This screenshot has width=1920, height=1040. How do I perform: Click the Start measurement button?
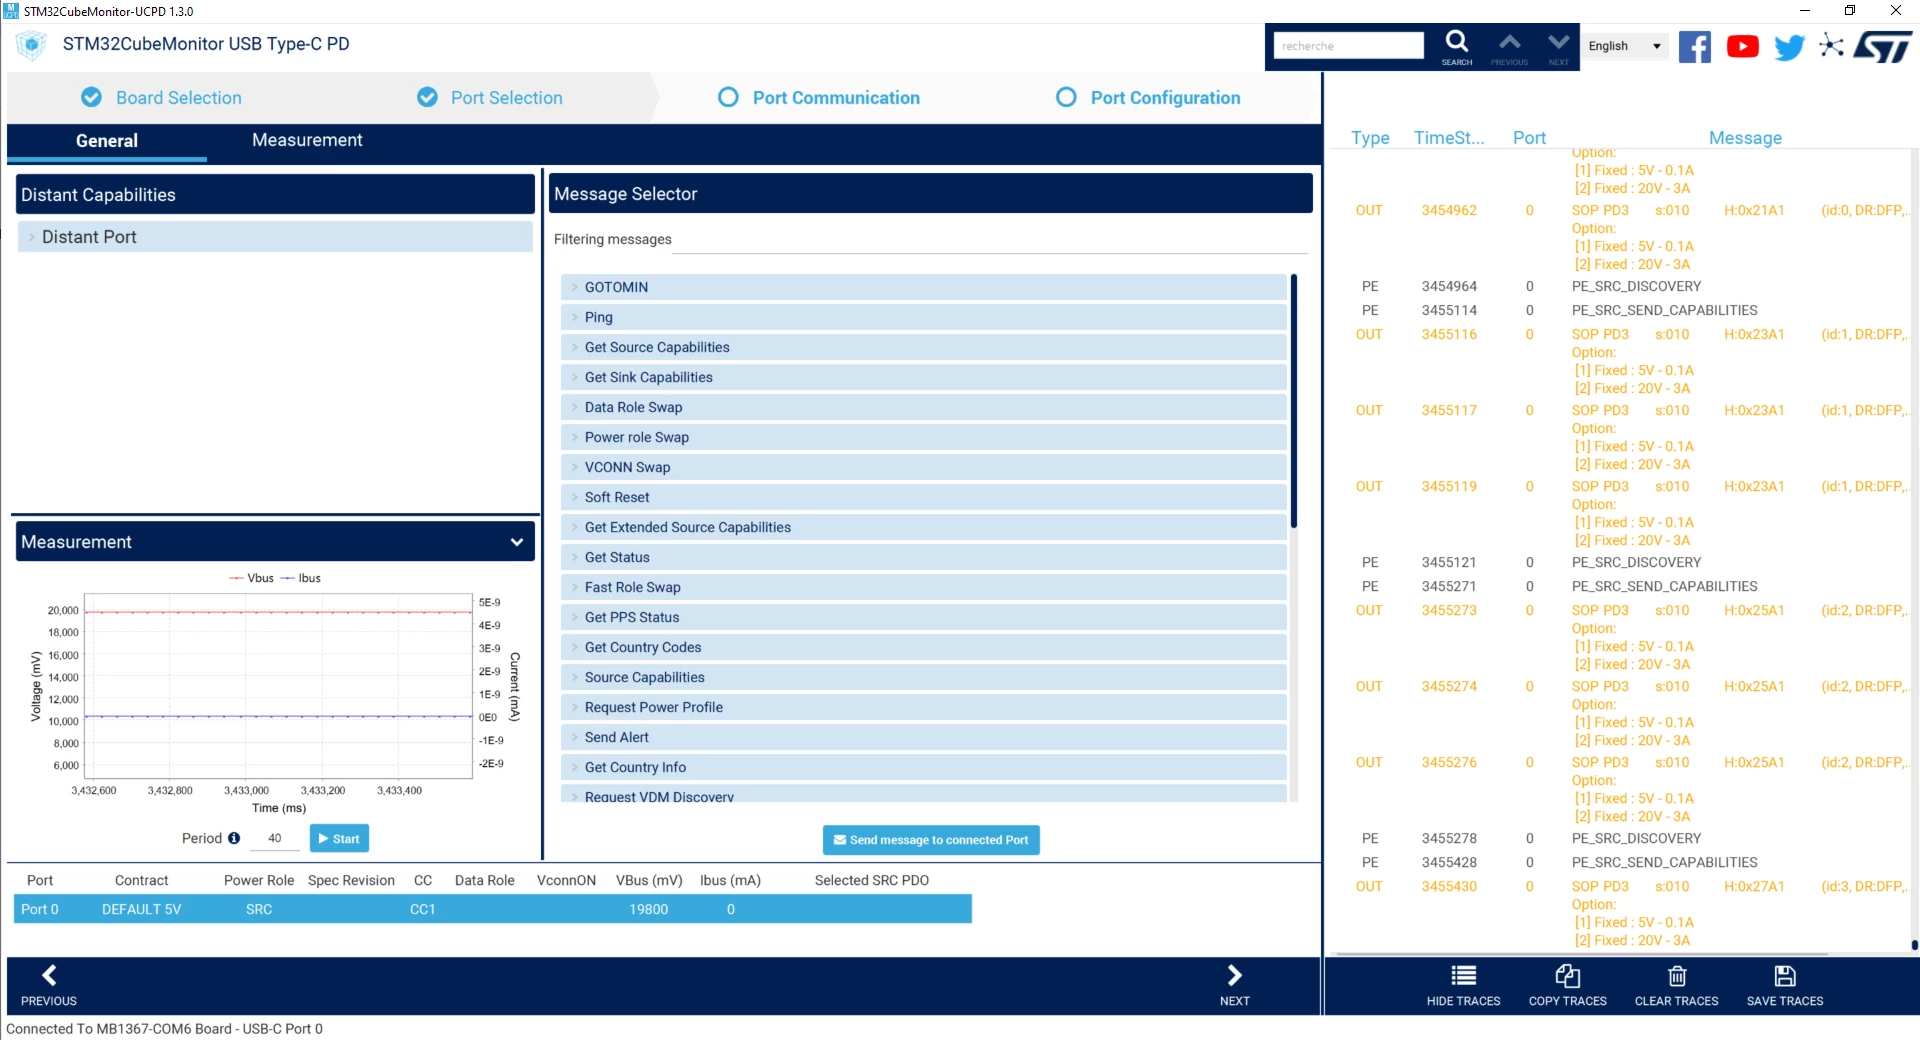(x=339, y=838)
